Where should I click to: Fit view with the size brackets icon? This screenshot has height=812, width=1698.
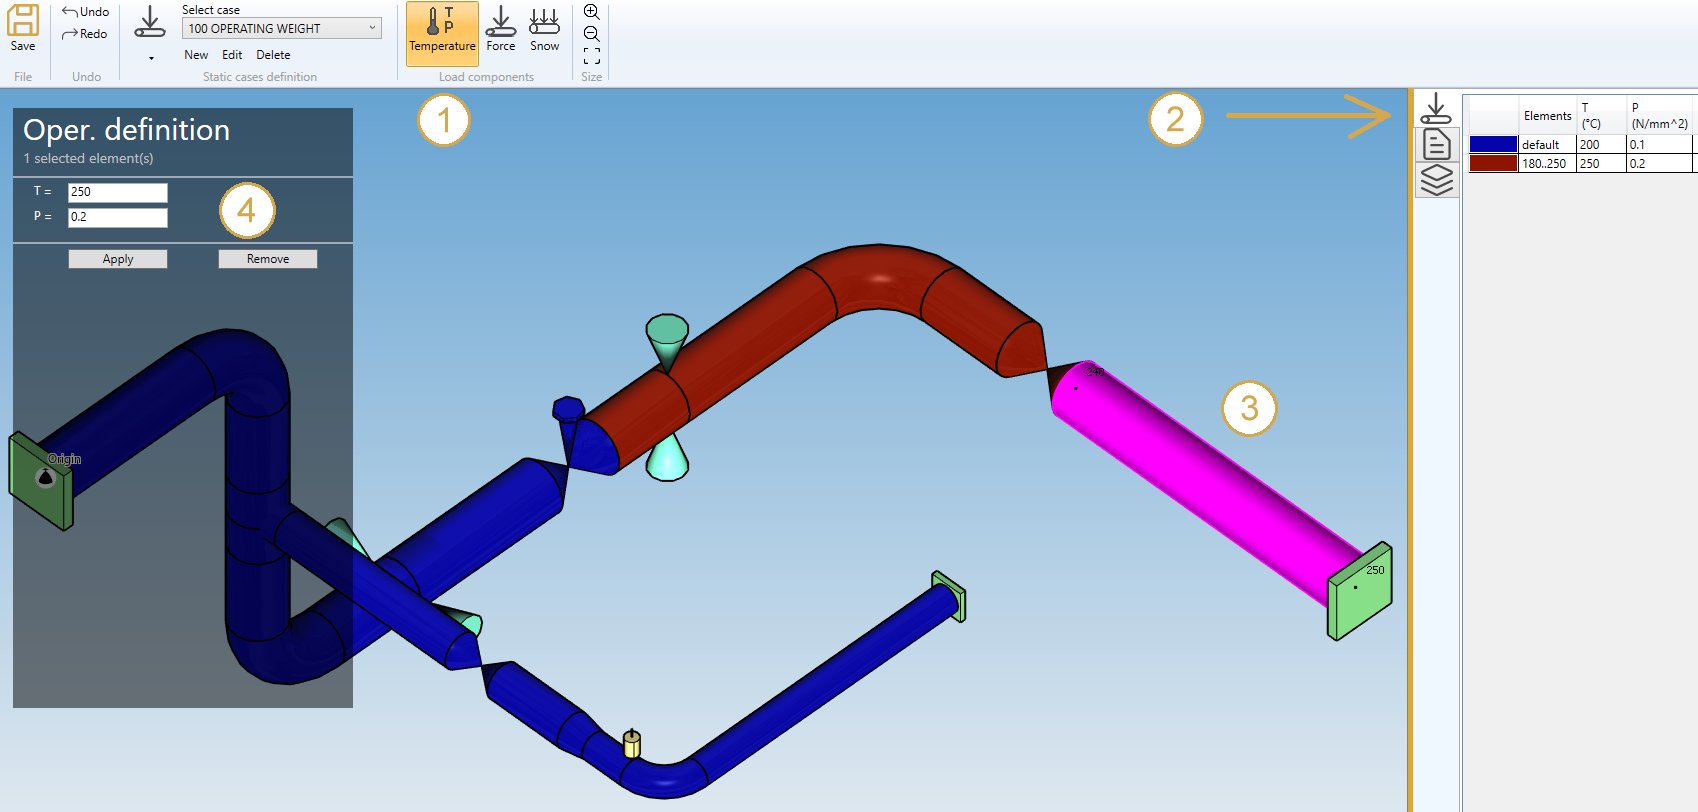point(592,56)
